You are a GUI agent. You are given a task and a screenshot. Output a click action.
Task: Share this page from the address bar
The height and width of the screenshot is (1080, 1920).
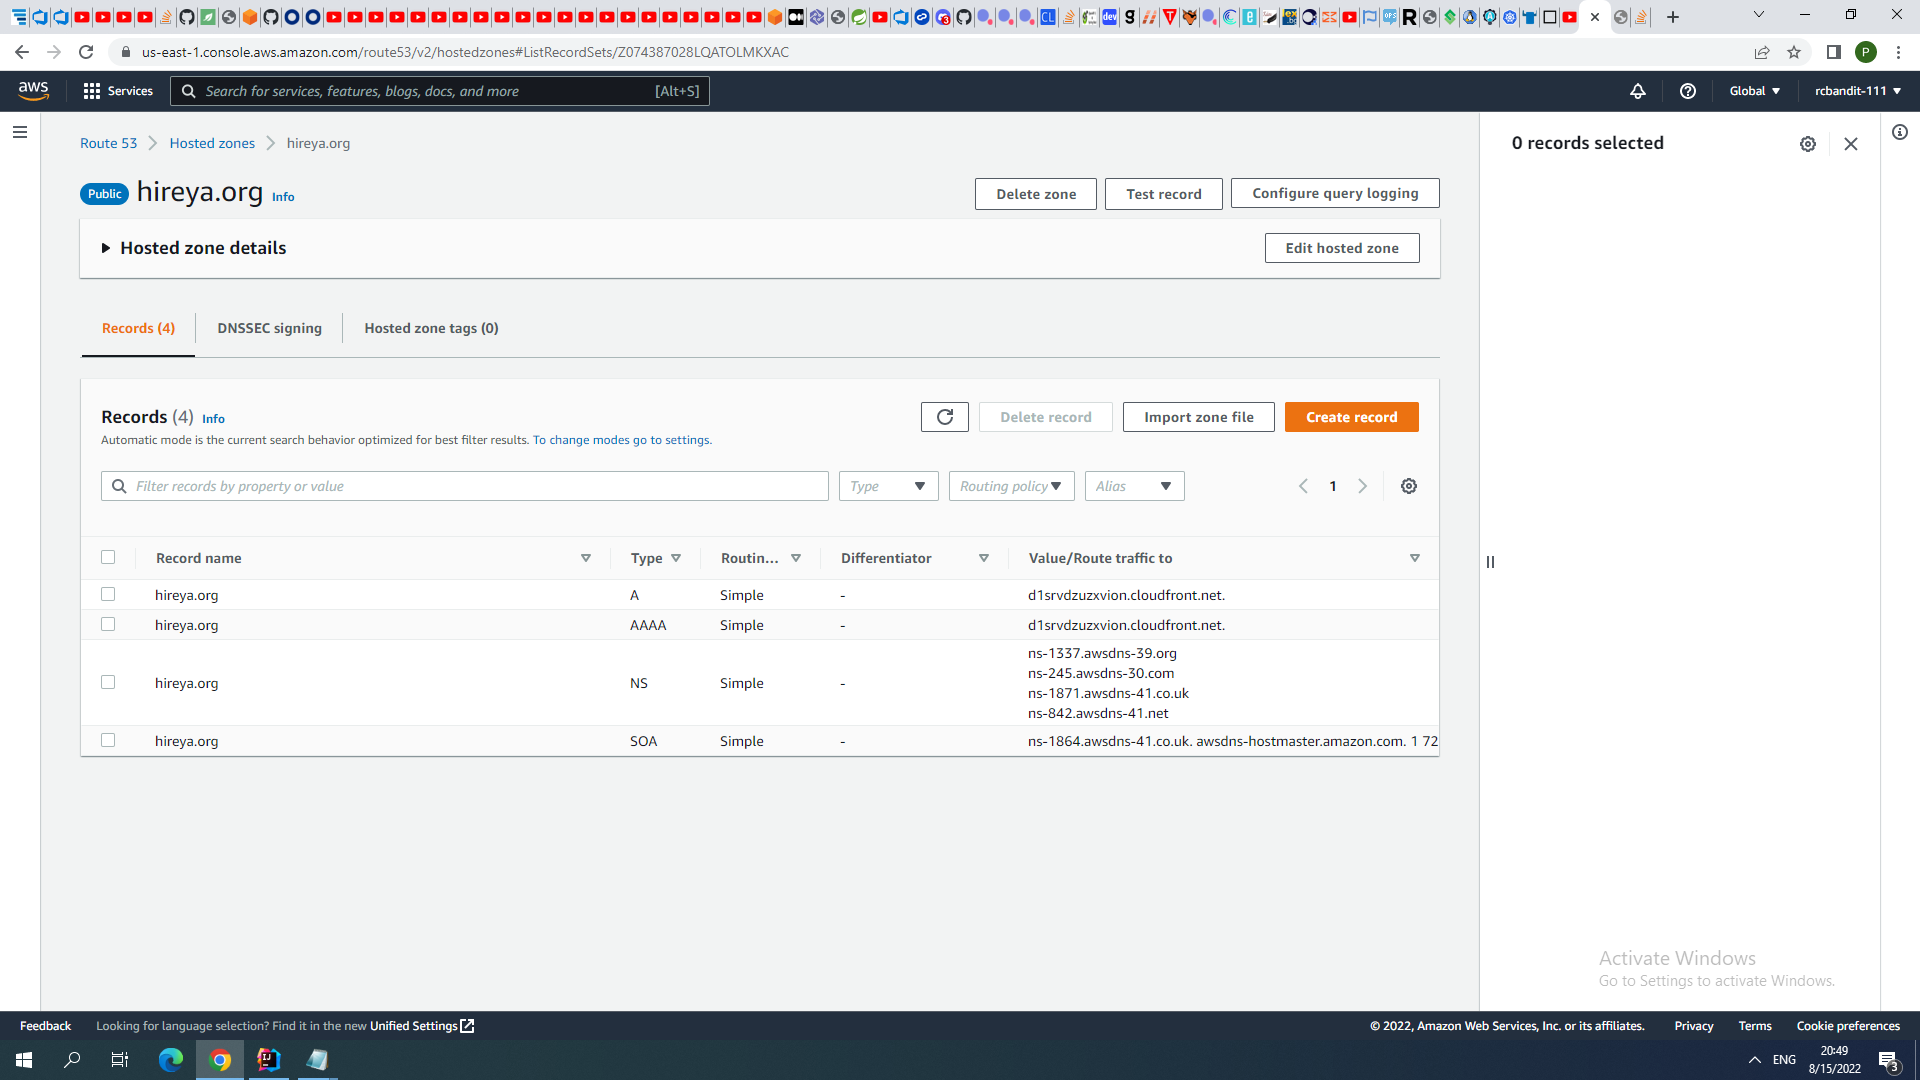pos(1762,52)
